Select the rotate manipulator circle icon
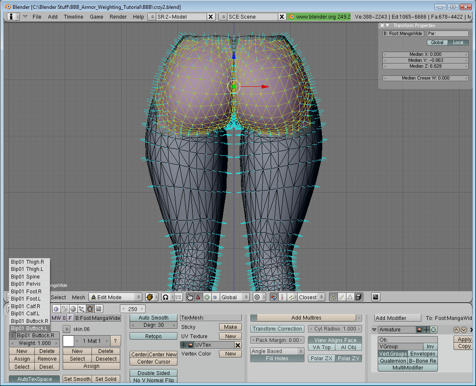This screenshot has width=476, height=386. point(207,297)
